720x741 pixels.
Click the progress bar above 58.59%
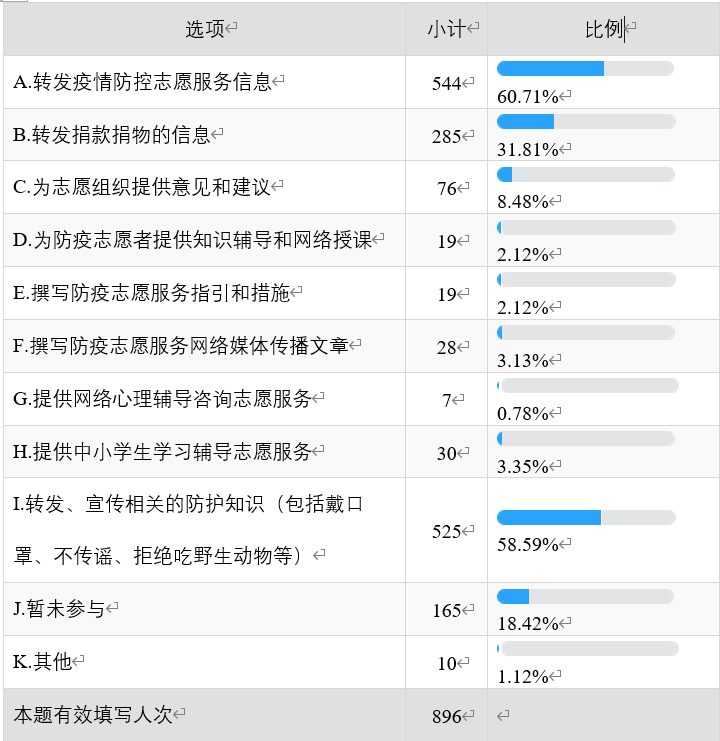586,517
